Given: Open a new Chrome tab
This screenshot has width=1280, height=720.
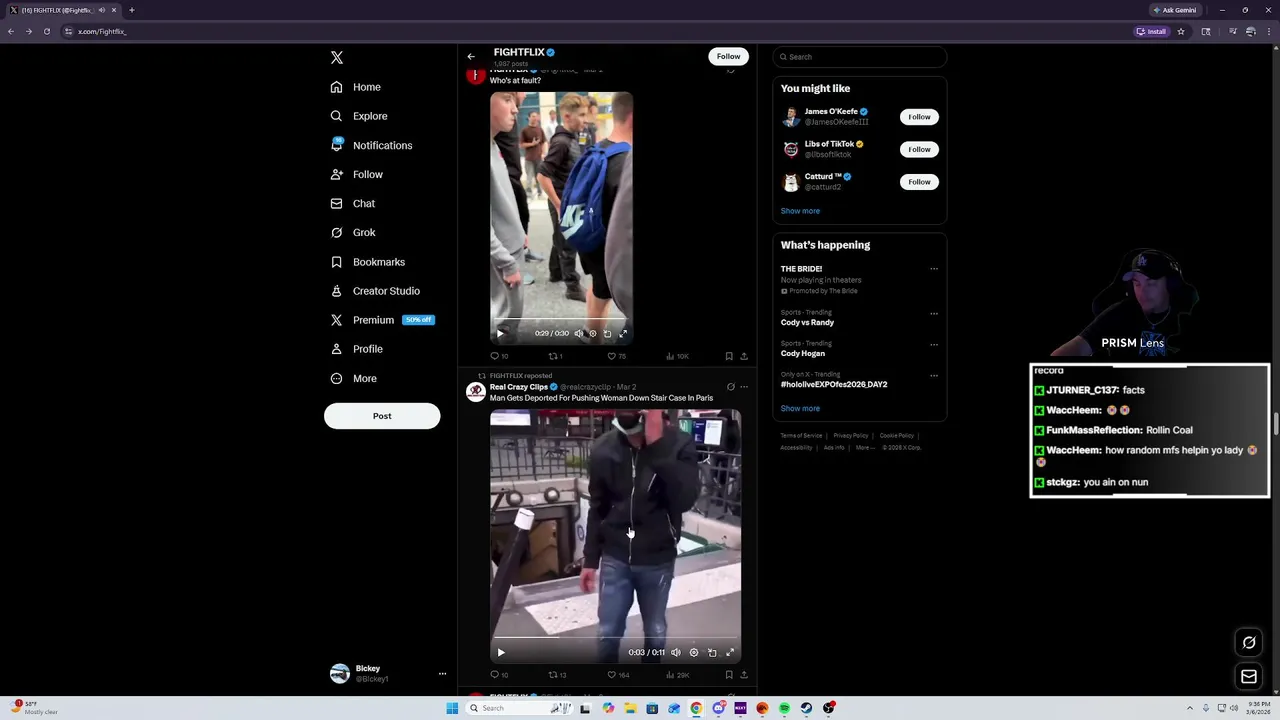Looking at the screenshot, I should pyautogui.click(x=131, y=10).
